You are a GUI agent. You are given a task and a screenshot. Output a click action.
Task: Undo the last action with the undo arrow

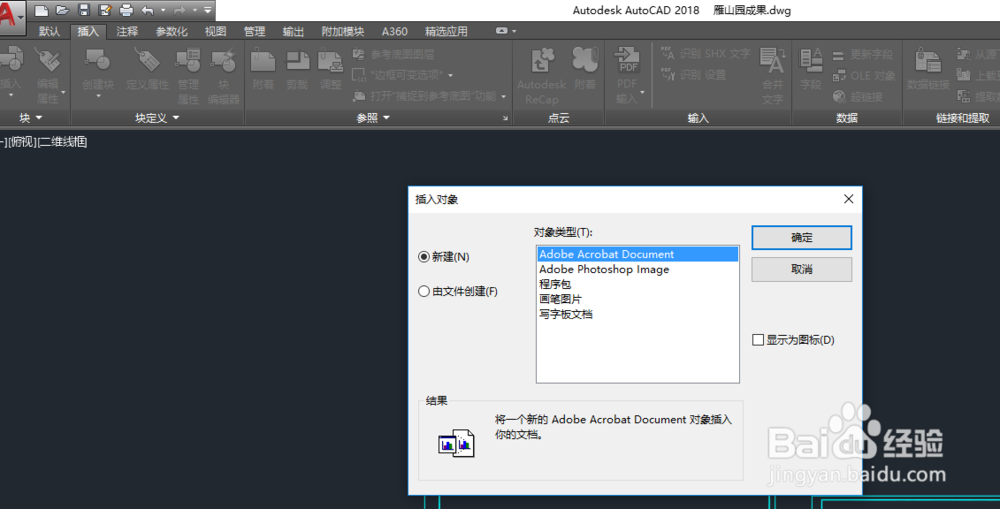[147, 10]
